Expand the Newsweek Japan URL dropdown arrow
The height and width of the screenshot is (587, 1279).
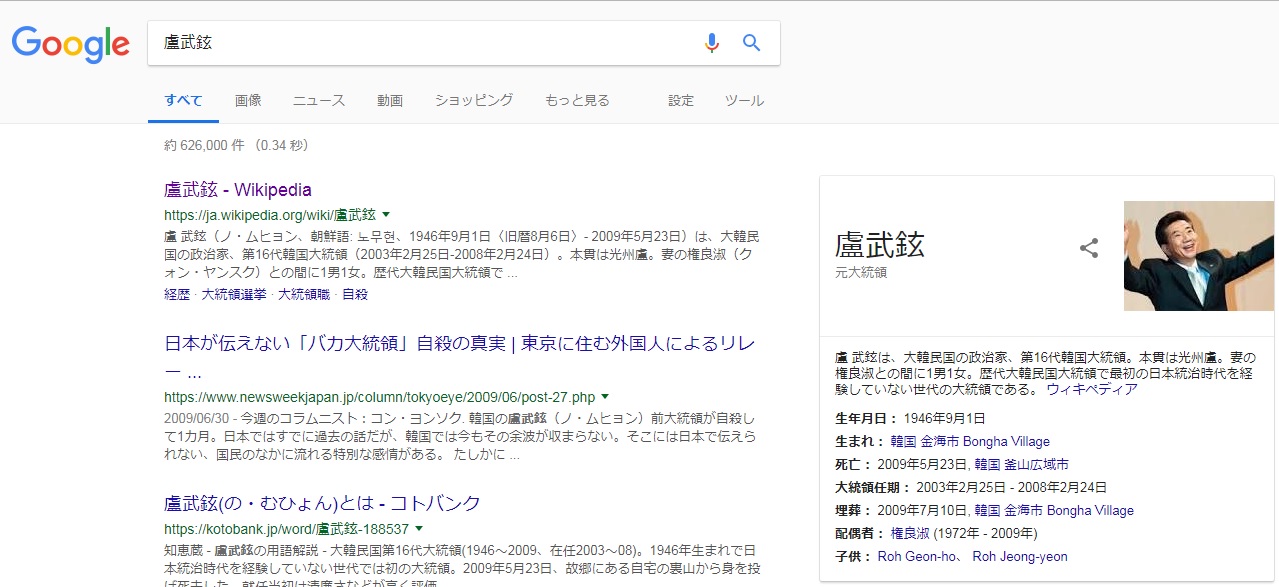[605, 396]
